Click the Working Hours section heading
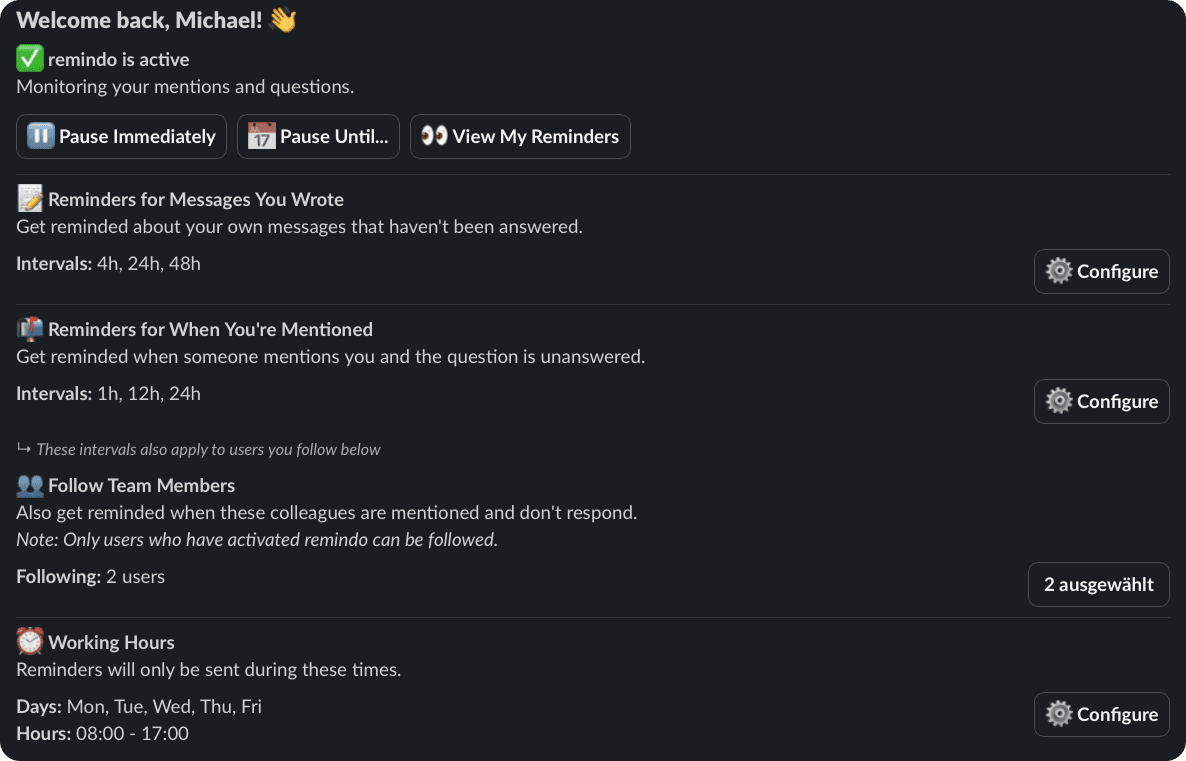This screenshot has height=761, width=1186. (x=111, y=642)
